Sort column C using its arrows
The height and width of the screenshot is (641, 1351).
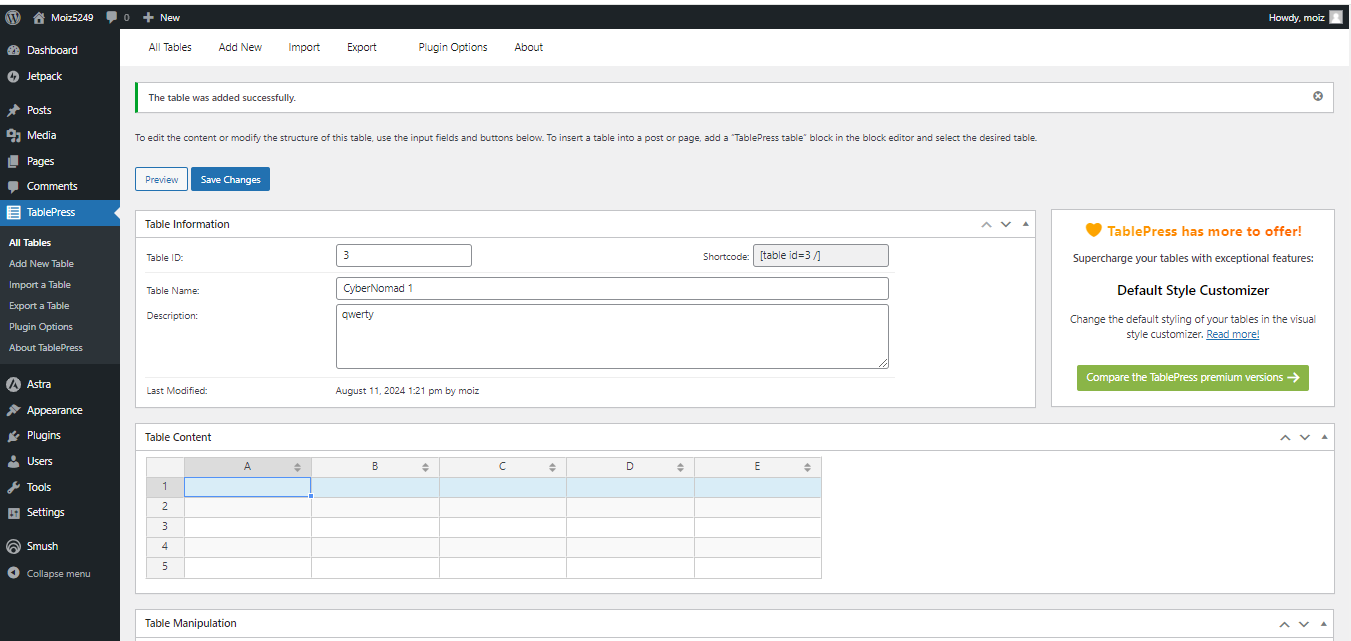(x=552, y=467)
